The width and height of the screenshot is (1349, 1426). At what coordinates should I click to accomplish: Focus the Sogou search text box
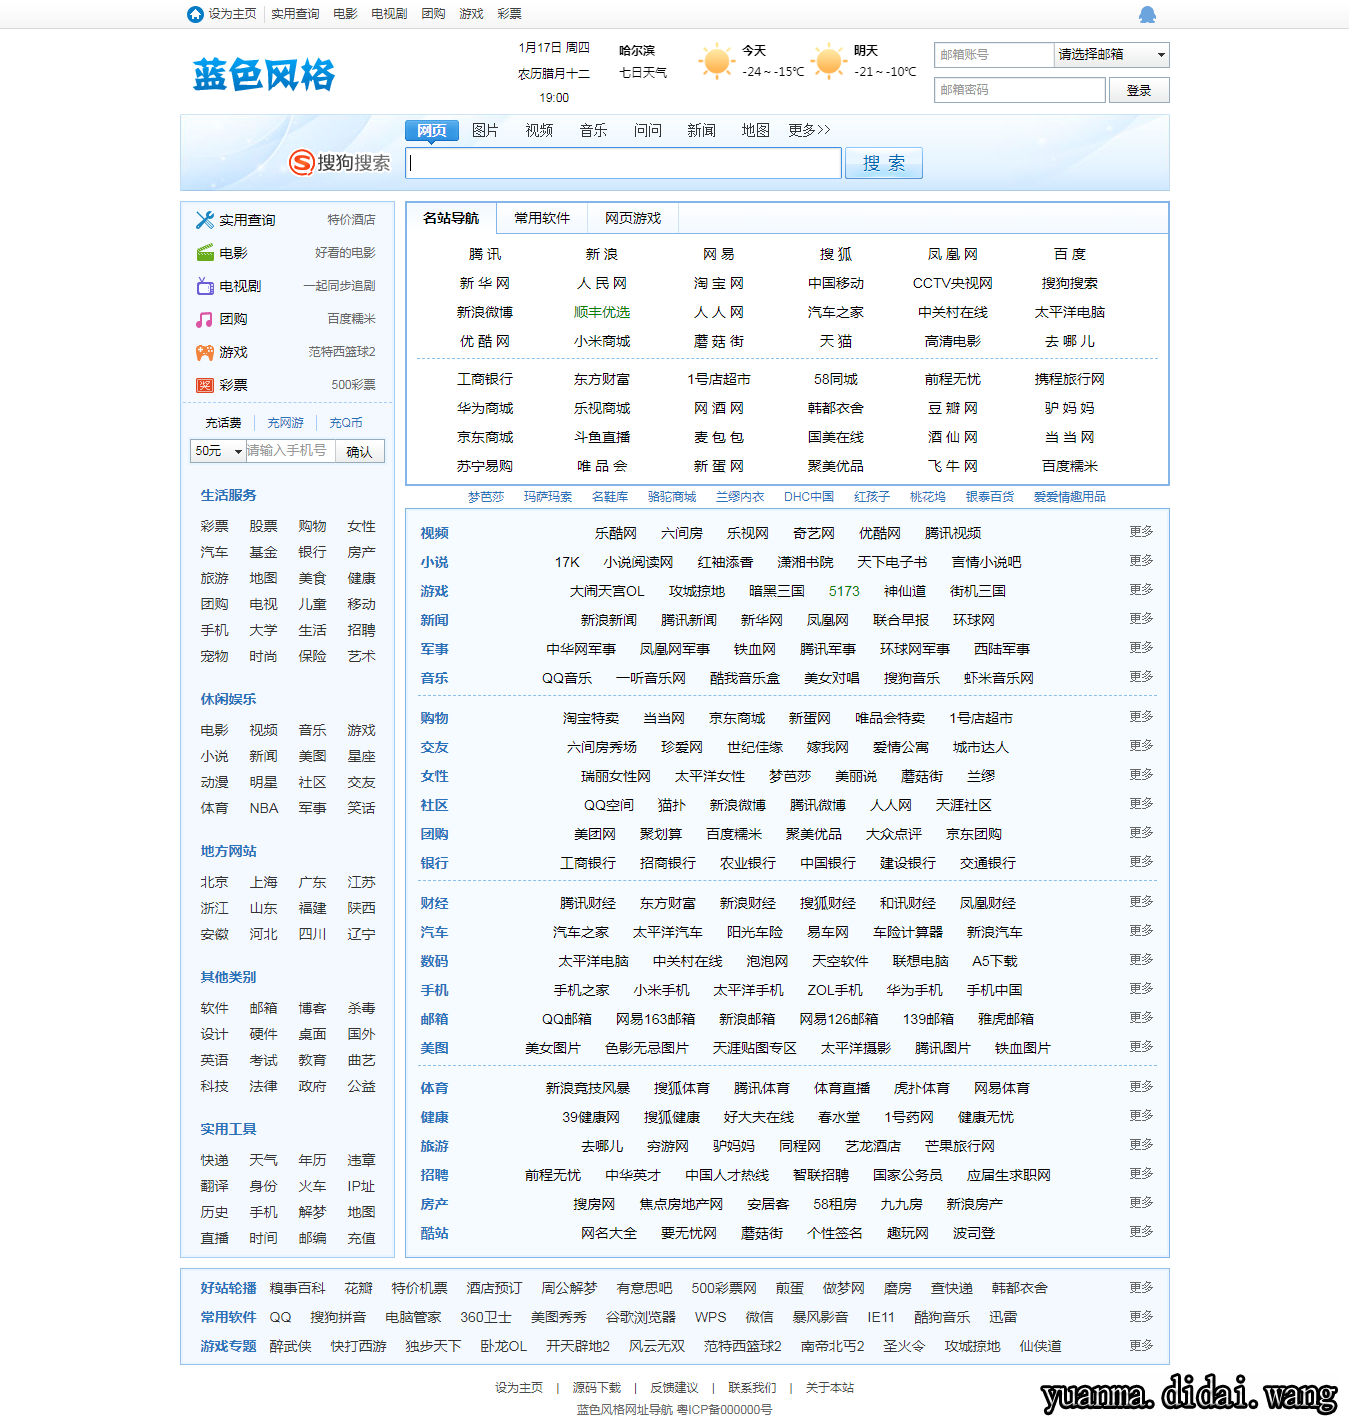click(x=623, y=163)
